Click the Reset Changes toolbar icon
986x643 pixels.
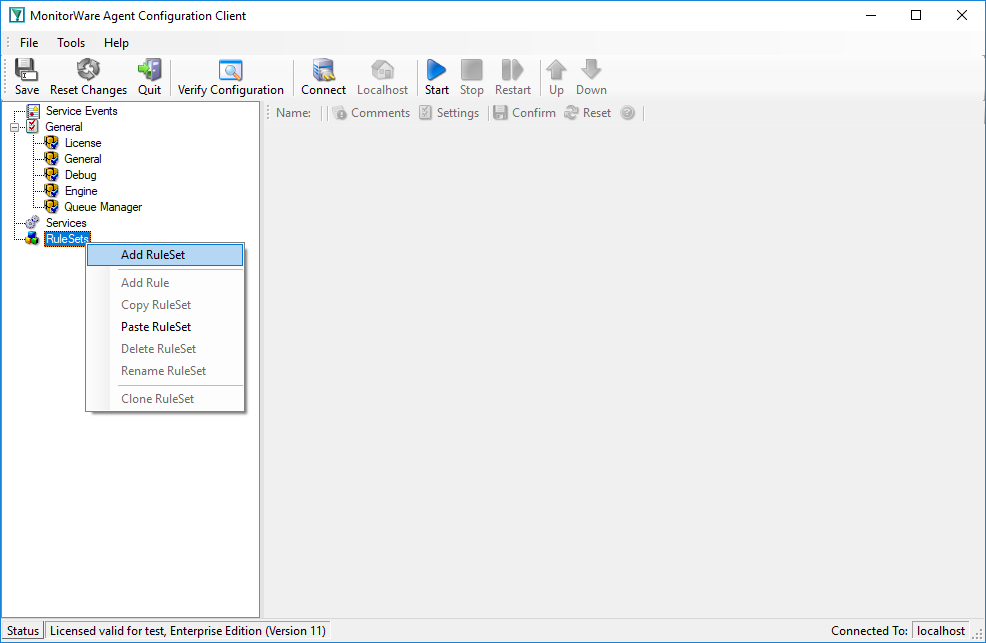point(88,69)
